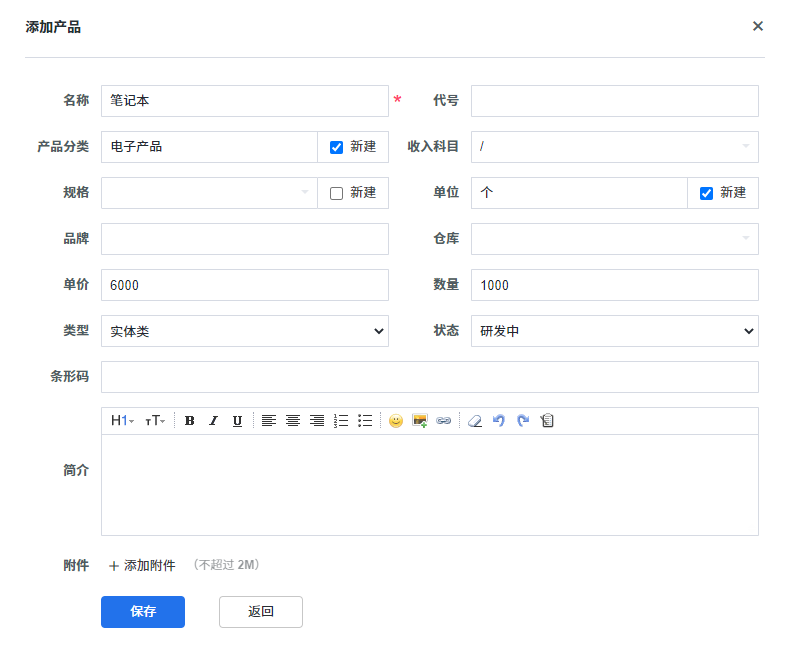
Task: Uncheck 新建 checkbox next to 单位
Action: (706, 193)
